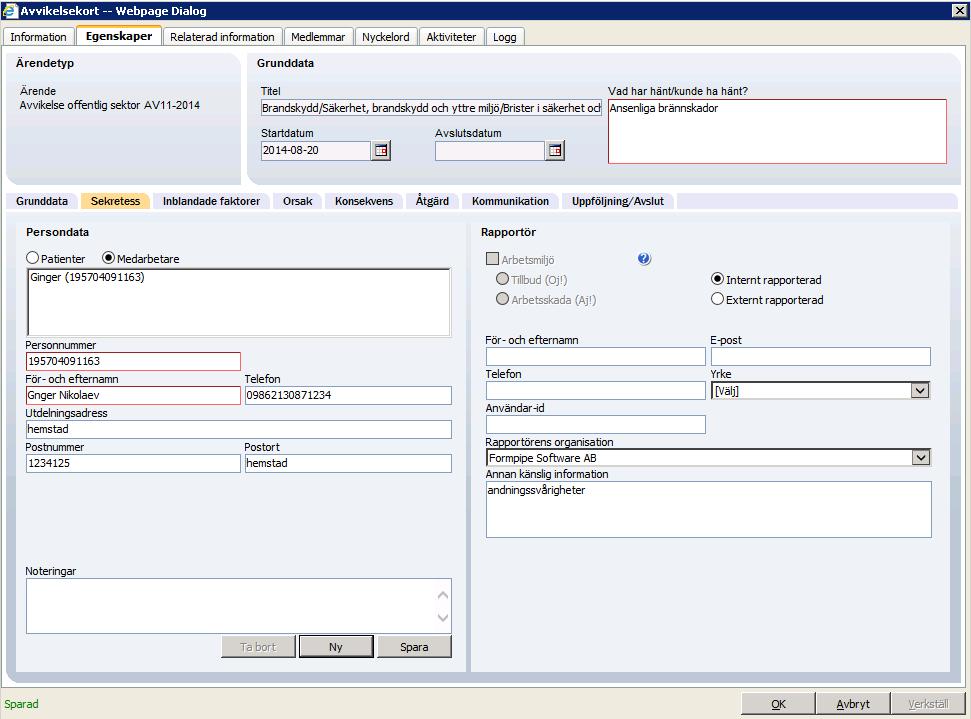This screenshot has width=971, height=719.
Task: Open the Uppföljning/Avslut sub-tab
Action: coord(618,201)
